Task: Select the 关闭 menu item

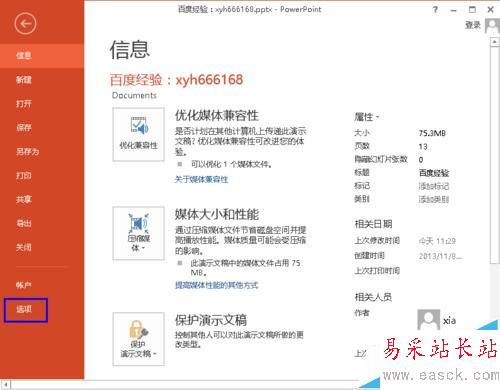Action: (42, 247)
